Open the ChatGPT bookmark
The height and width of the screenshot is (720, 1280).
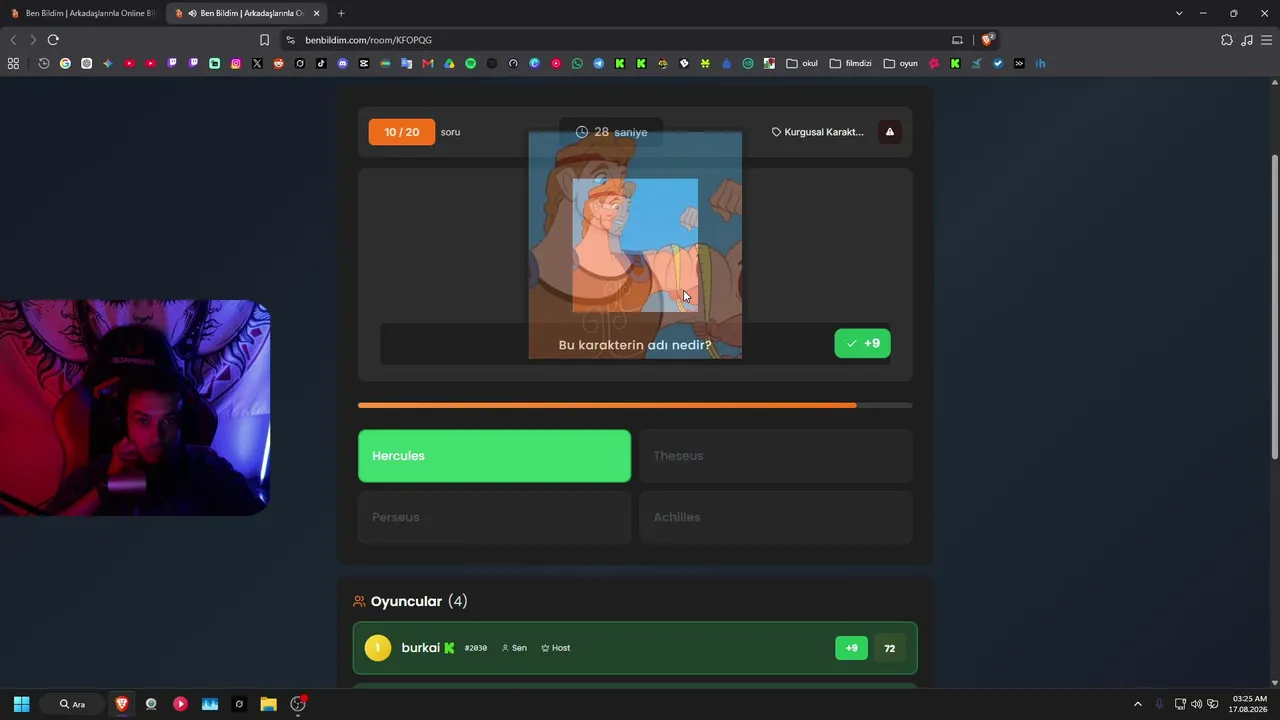pyautogui.click(x=87, y=63)
